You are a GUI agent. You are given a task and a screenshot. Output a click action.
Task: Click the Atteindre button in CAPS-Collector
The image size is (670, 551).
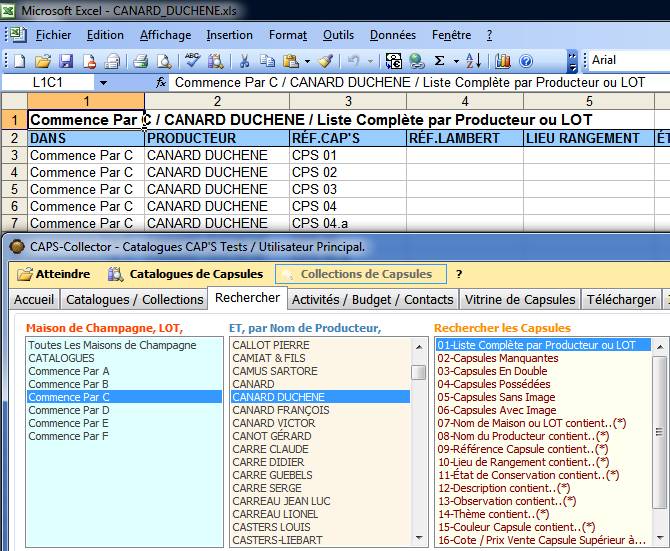54,274
